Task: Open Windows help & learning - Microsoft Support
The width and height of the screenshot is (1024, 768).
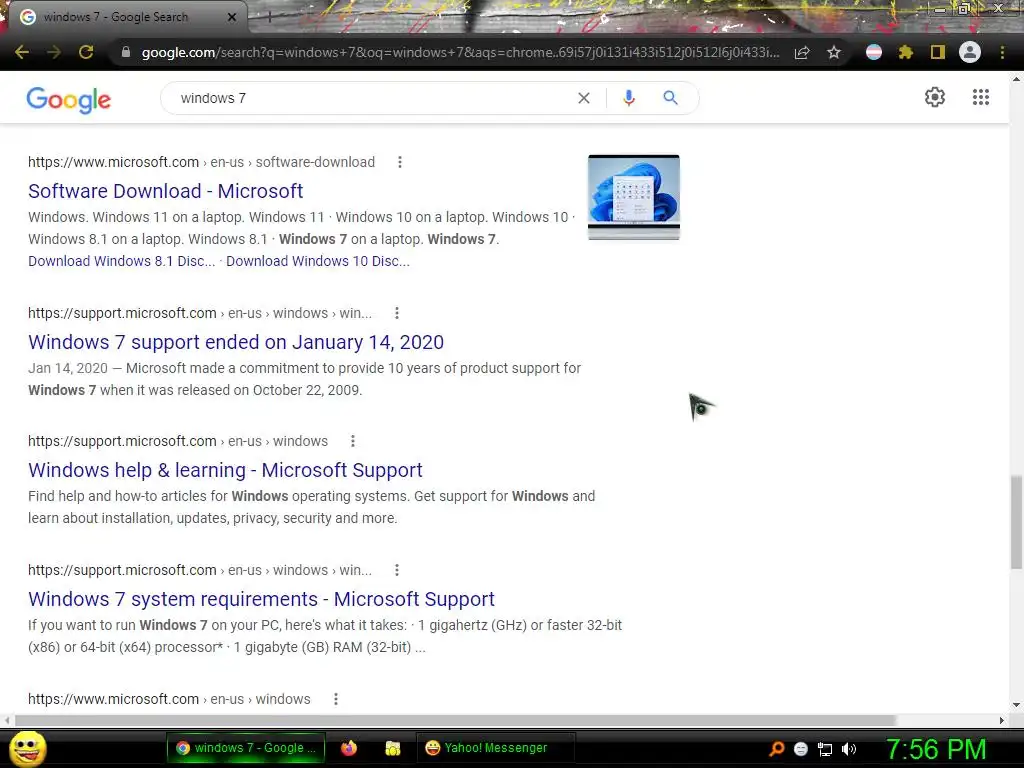Action: tap(225, 470)
